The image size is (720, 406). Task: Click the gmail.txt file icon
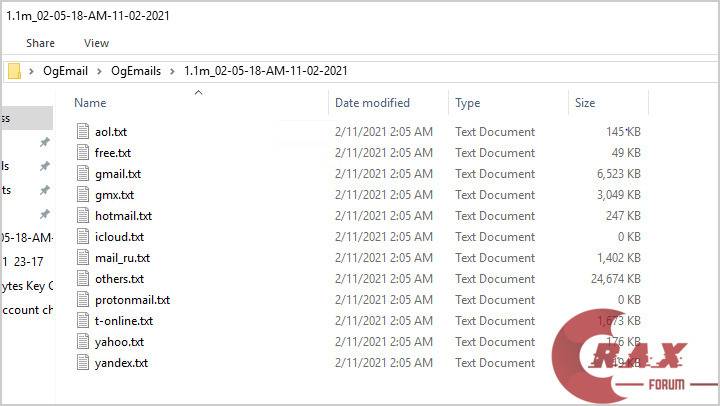tap(84, 174)
